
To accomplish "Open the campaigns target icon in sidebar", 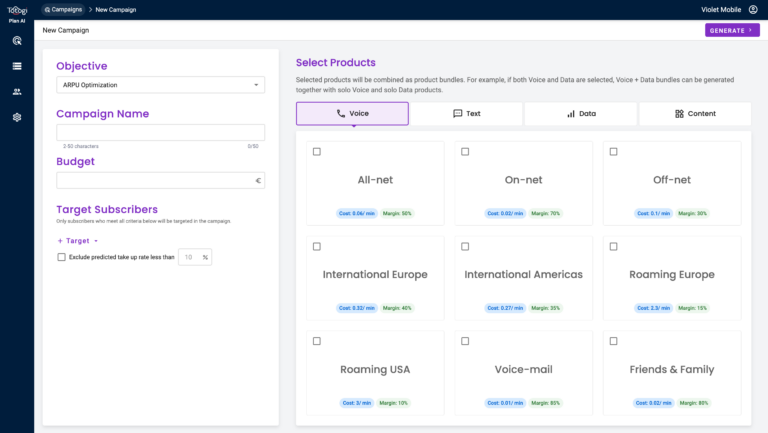I will [x=17, y=41].
